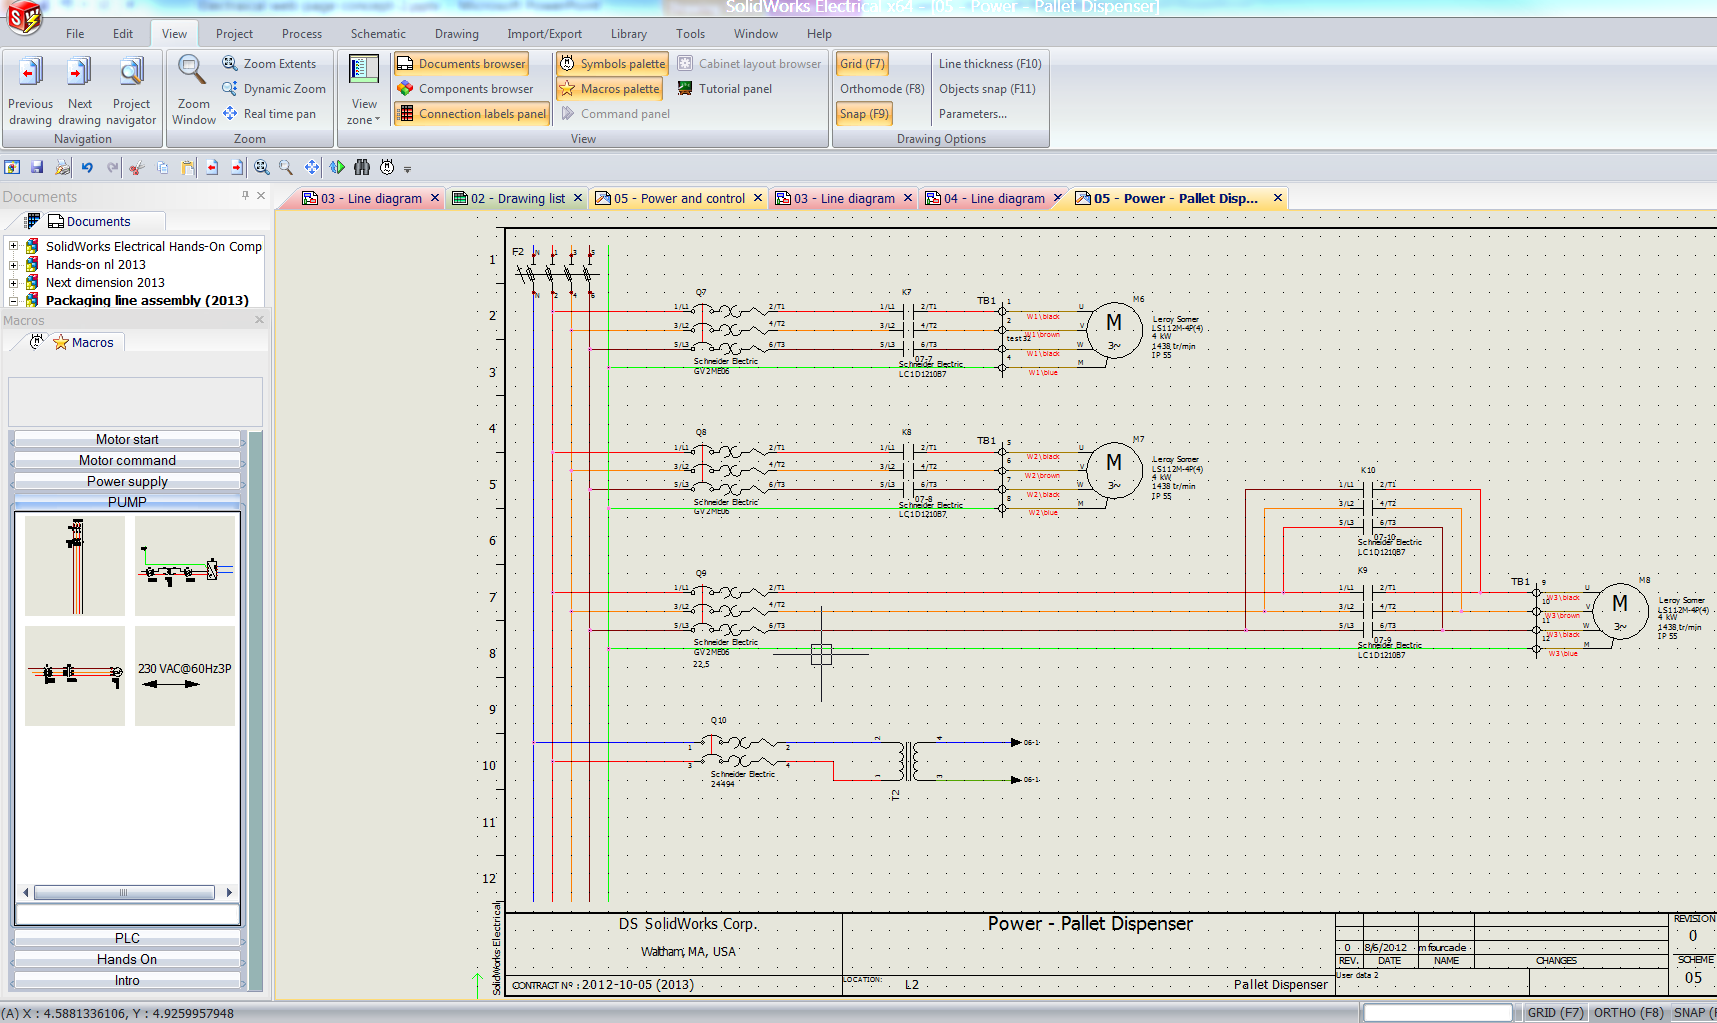Expand Next dimension 2013 project node
The height and width of the screenshot is (1023, 1717).
tap(13, 282)
